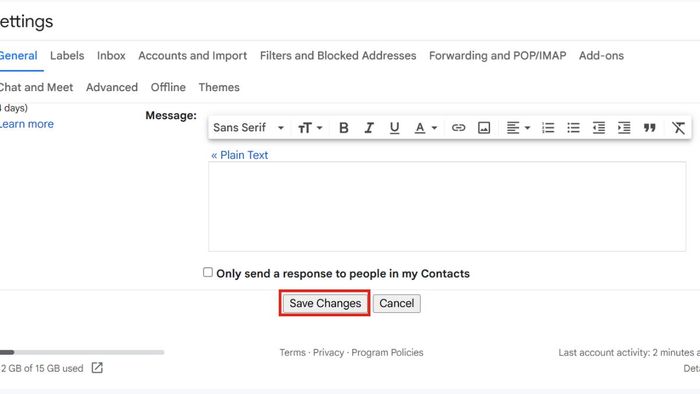700x394 pixels.
Task: Switch to the General settings tab
Action: 18,56
